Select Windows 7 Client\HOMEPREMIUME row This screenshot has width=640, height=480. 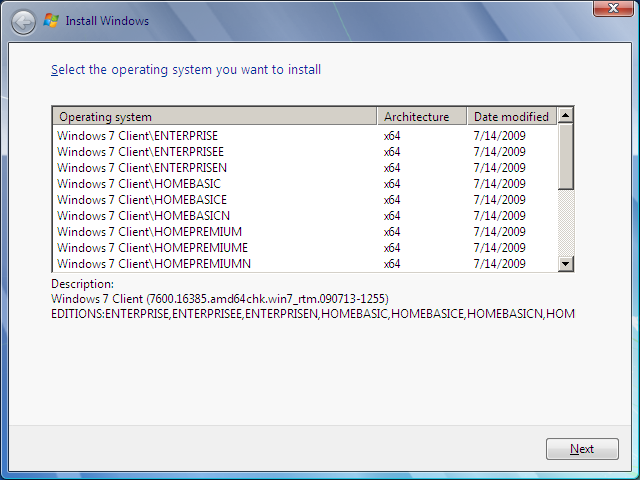point(304,248)
